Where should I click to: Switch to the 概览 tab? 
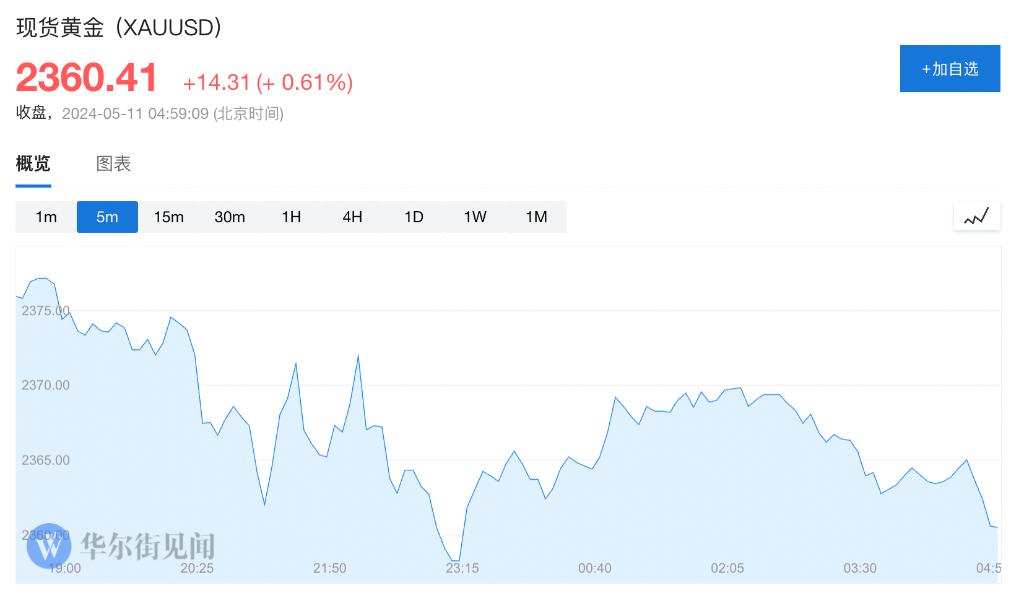click(33, 164)
